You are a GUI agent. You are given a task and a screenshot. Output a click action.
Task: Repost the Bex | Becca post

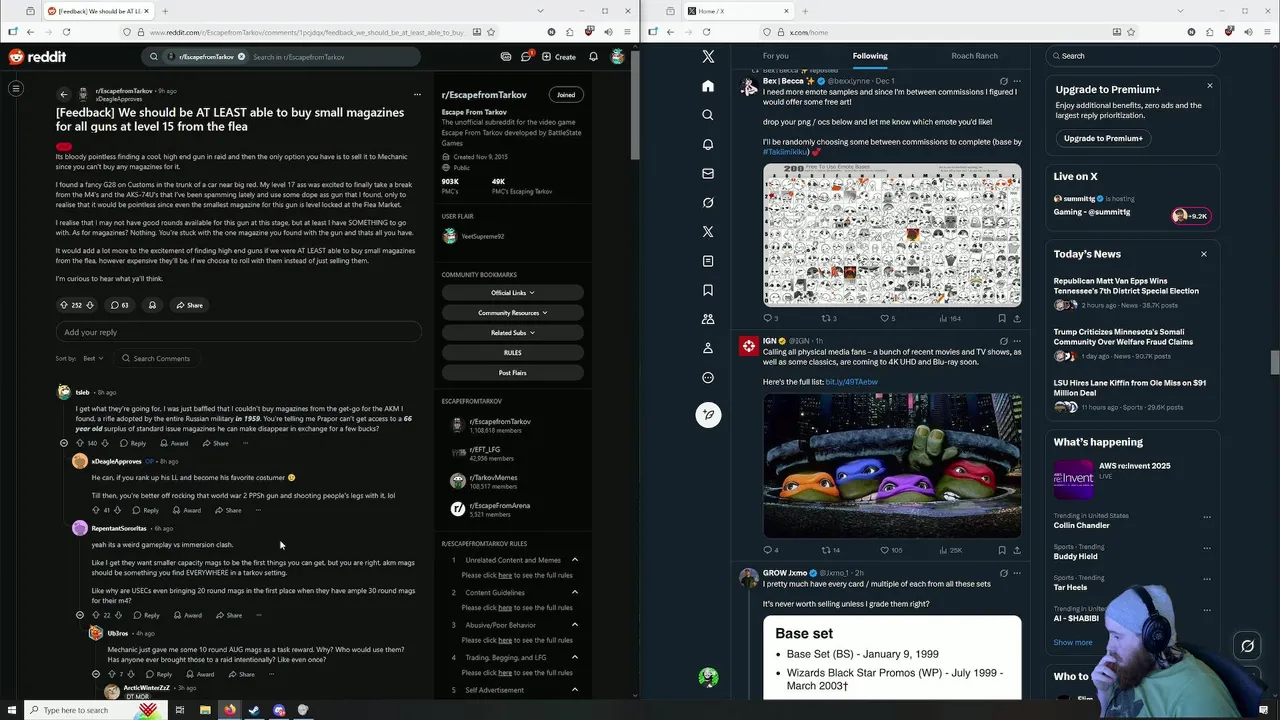[827, 318]
